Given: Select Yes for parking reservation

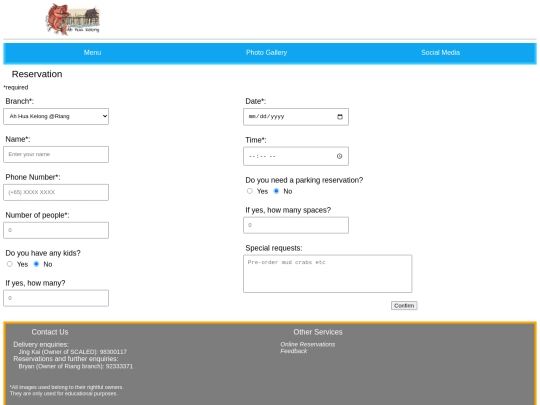Looking at the screenshot, I should 250,191.
